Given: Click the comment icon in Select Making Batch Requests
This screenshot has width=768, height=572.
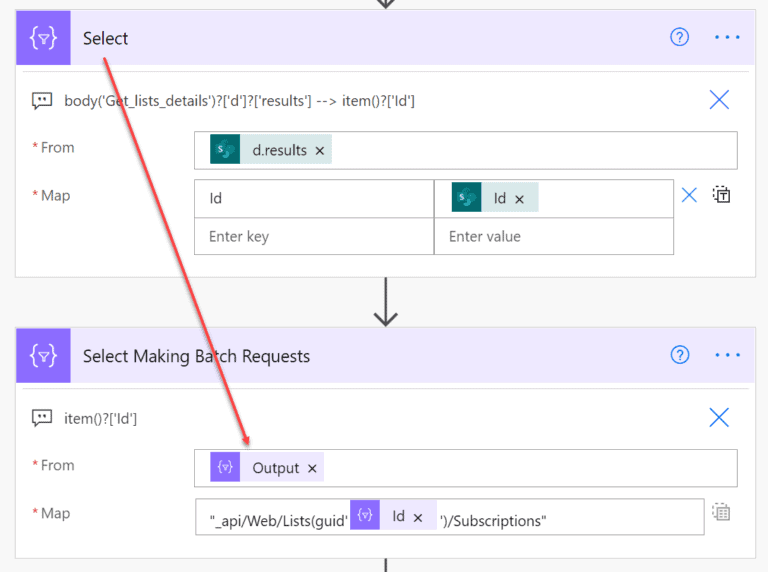Looking at the screenshot, I should coord(42,418).
